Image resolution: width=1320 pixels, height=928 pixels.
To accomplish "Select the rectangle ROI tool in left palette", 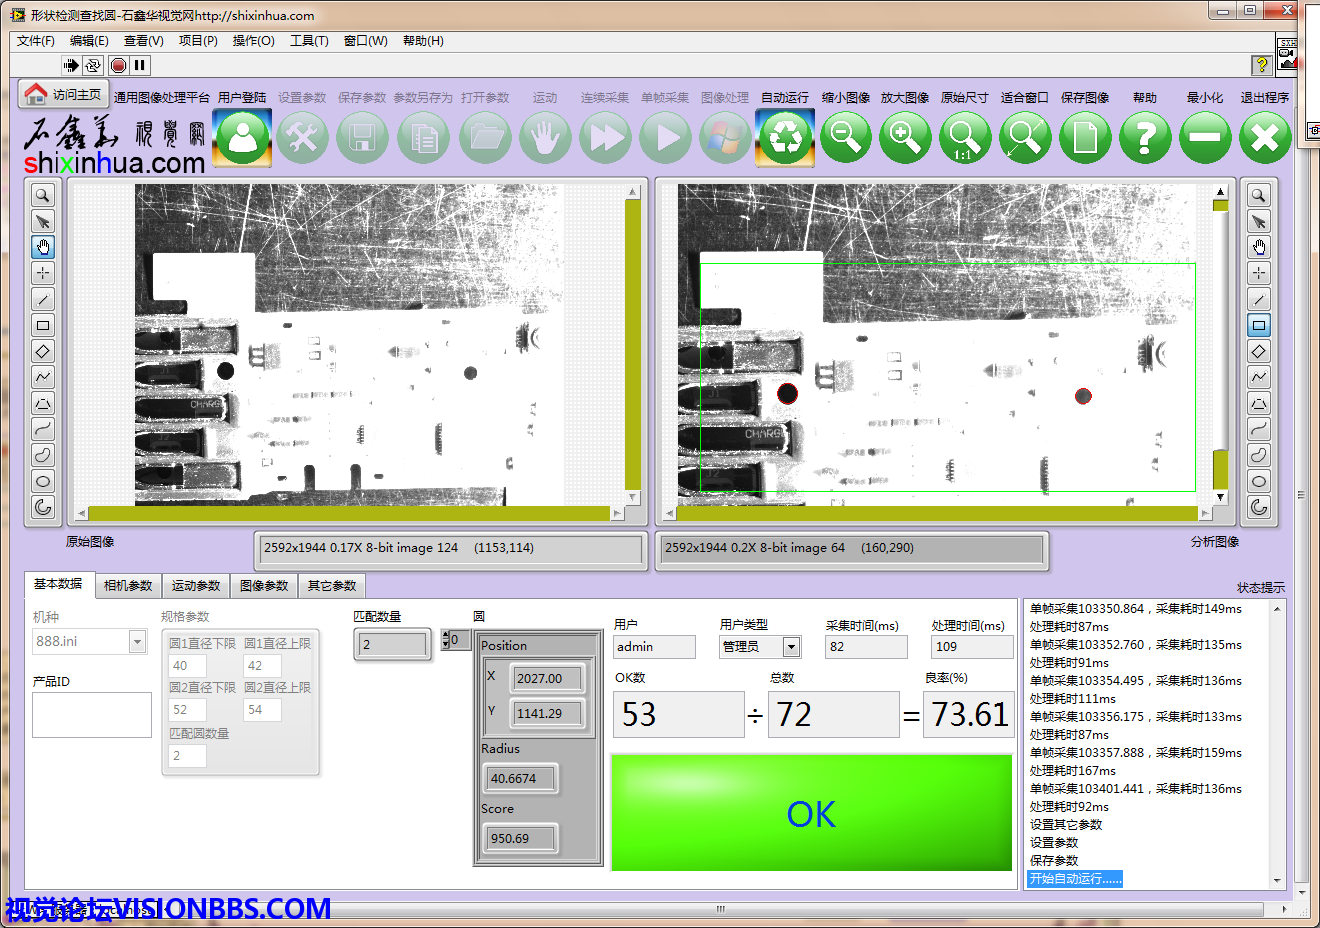I will (x=43, y=325).
